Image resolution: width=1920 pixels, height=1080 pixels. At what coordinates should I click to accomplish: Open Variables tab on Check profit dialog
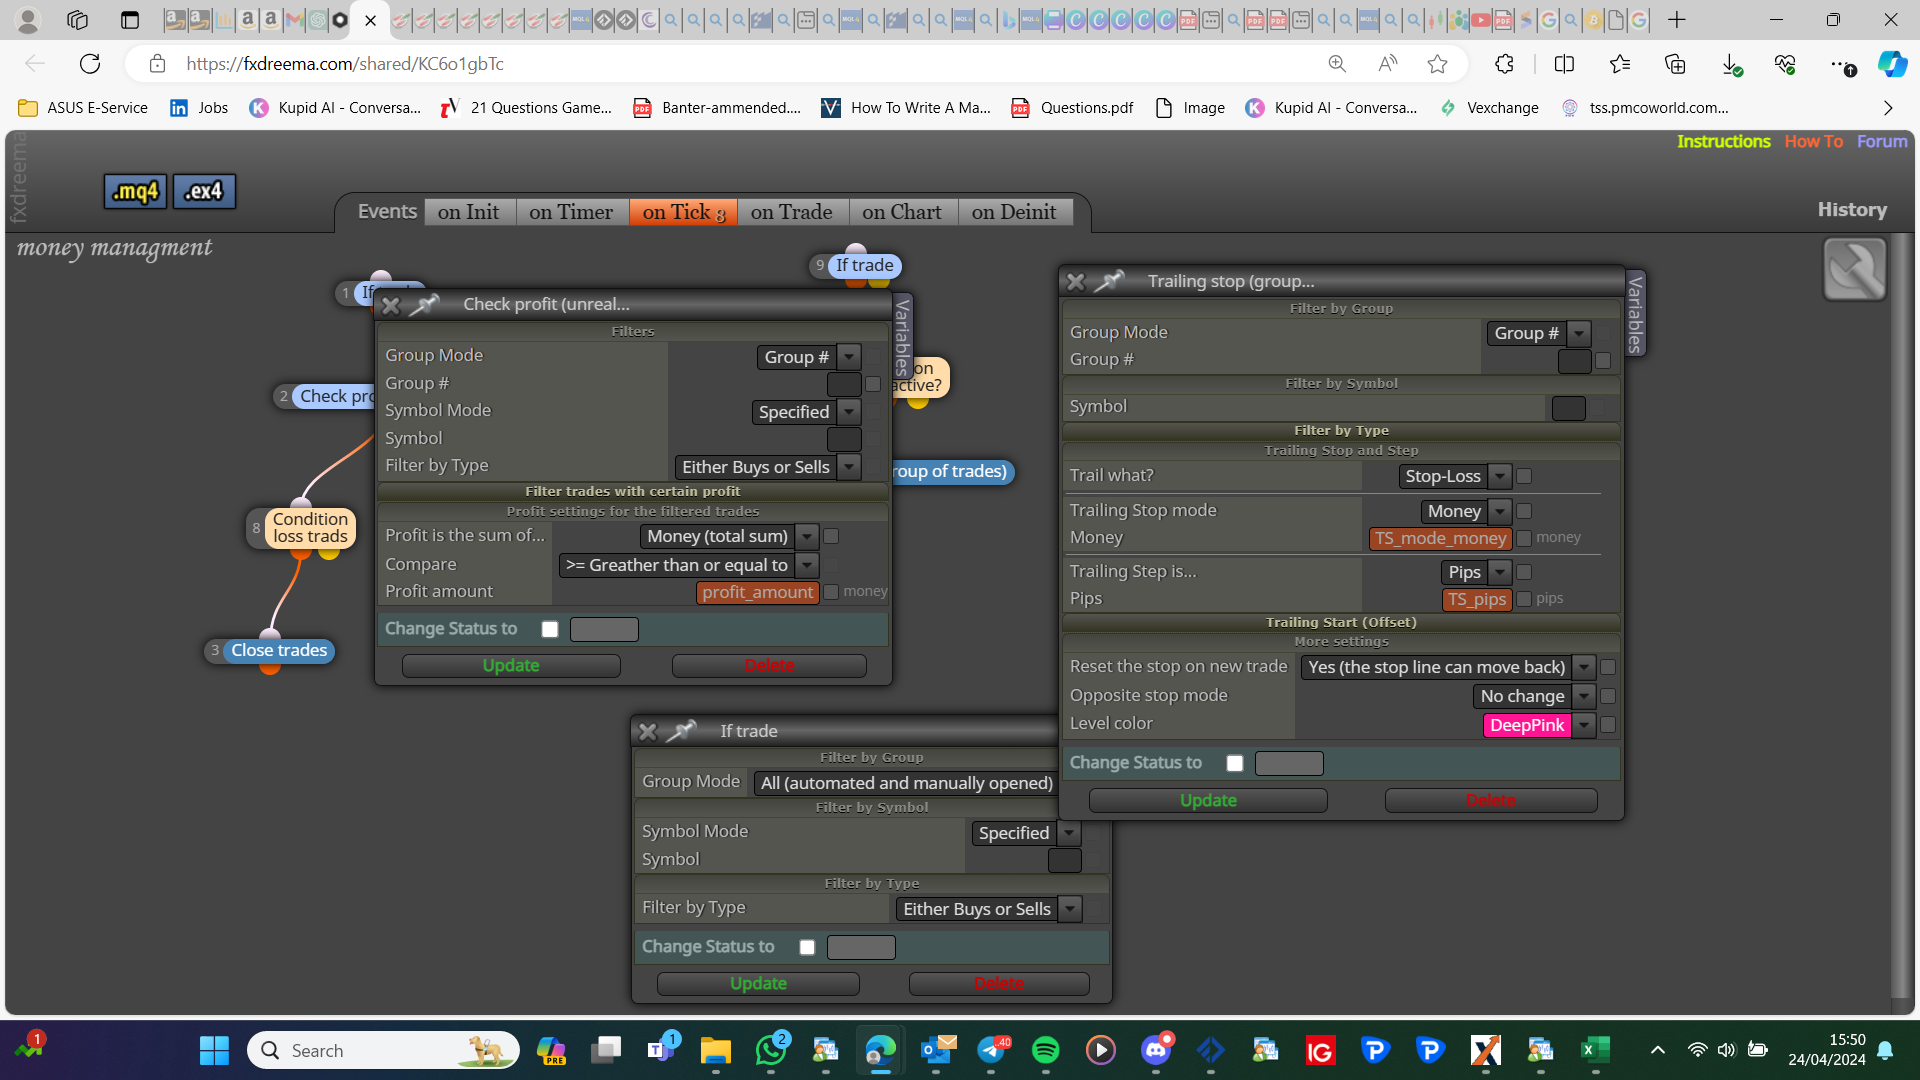(902, 336)
